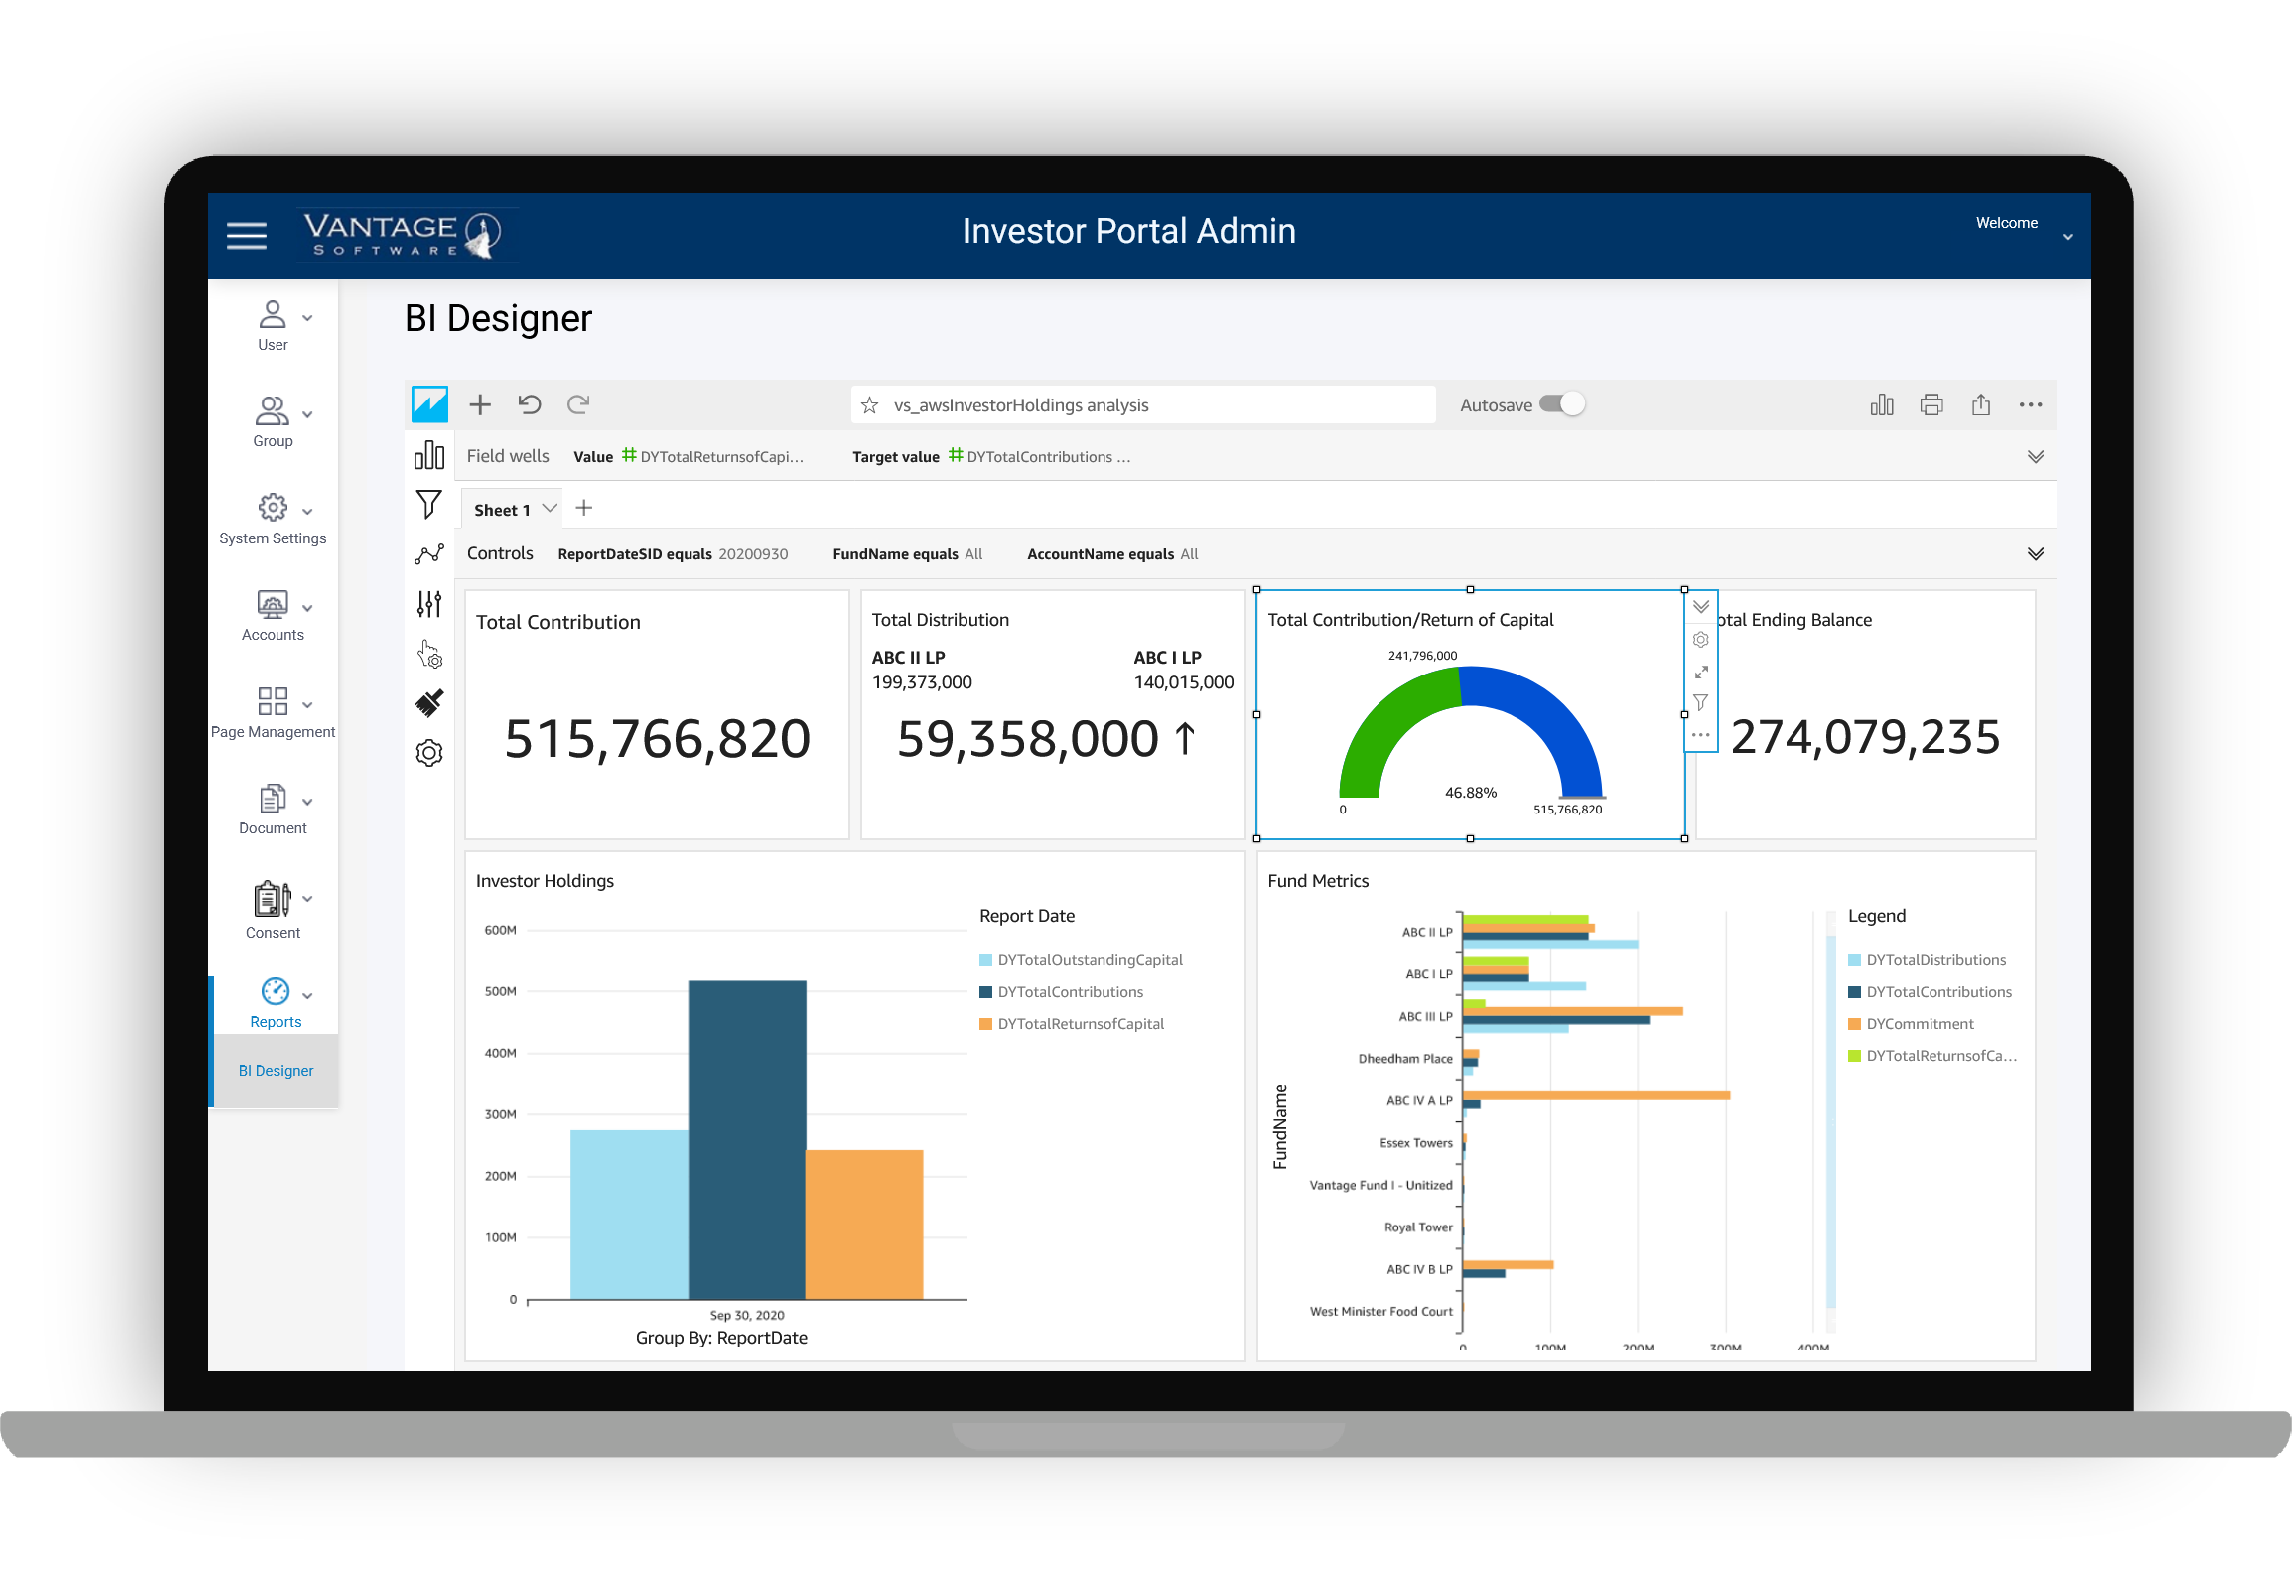Open the Sheet 1 dropdown
This screenshot has width=2292, height=1571.
(548, 509)
